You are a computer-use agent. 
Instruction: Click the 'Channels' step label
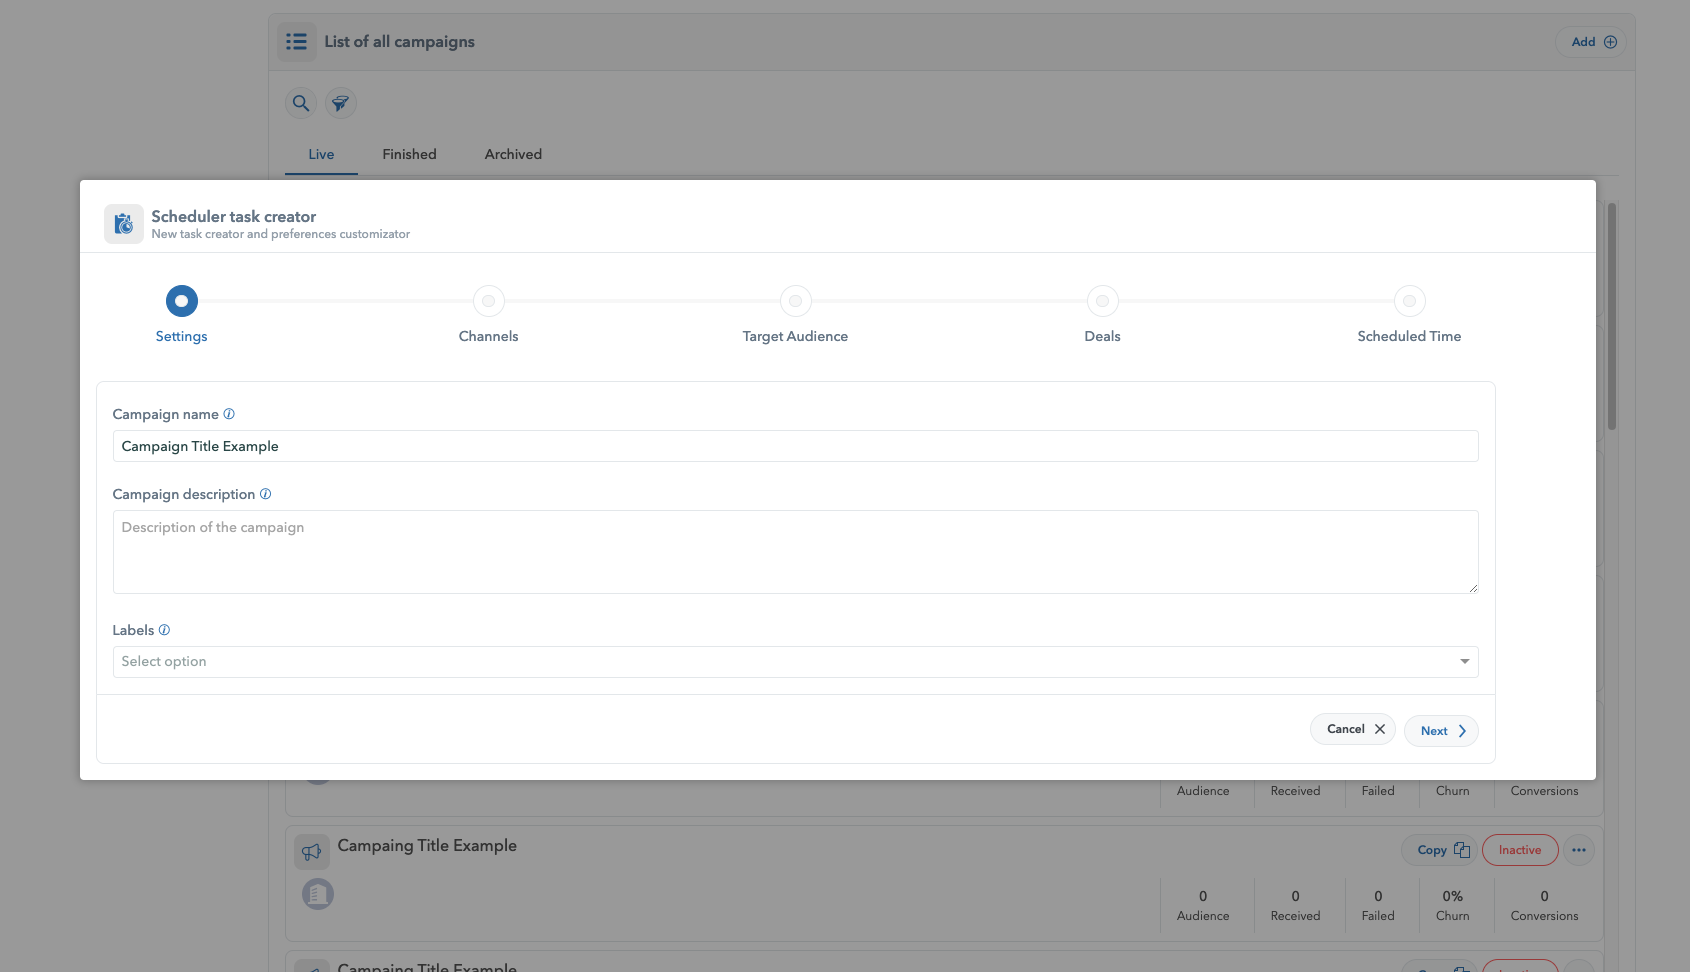tap(489, 336)
